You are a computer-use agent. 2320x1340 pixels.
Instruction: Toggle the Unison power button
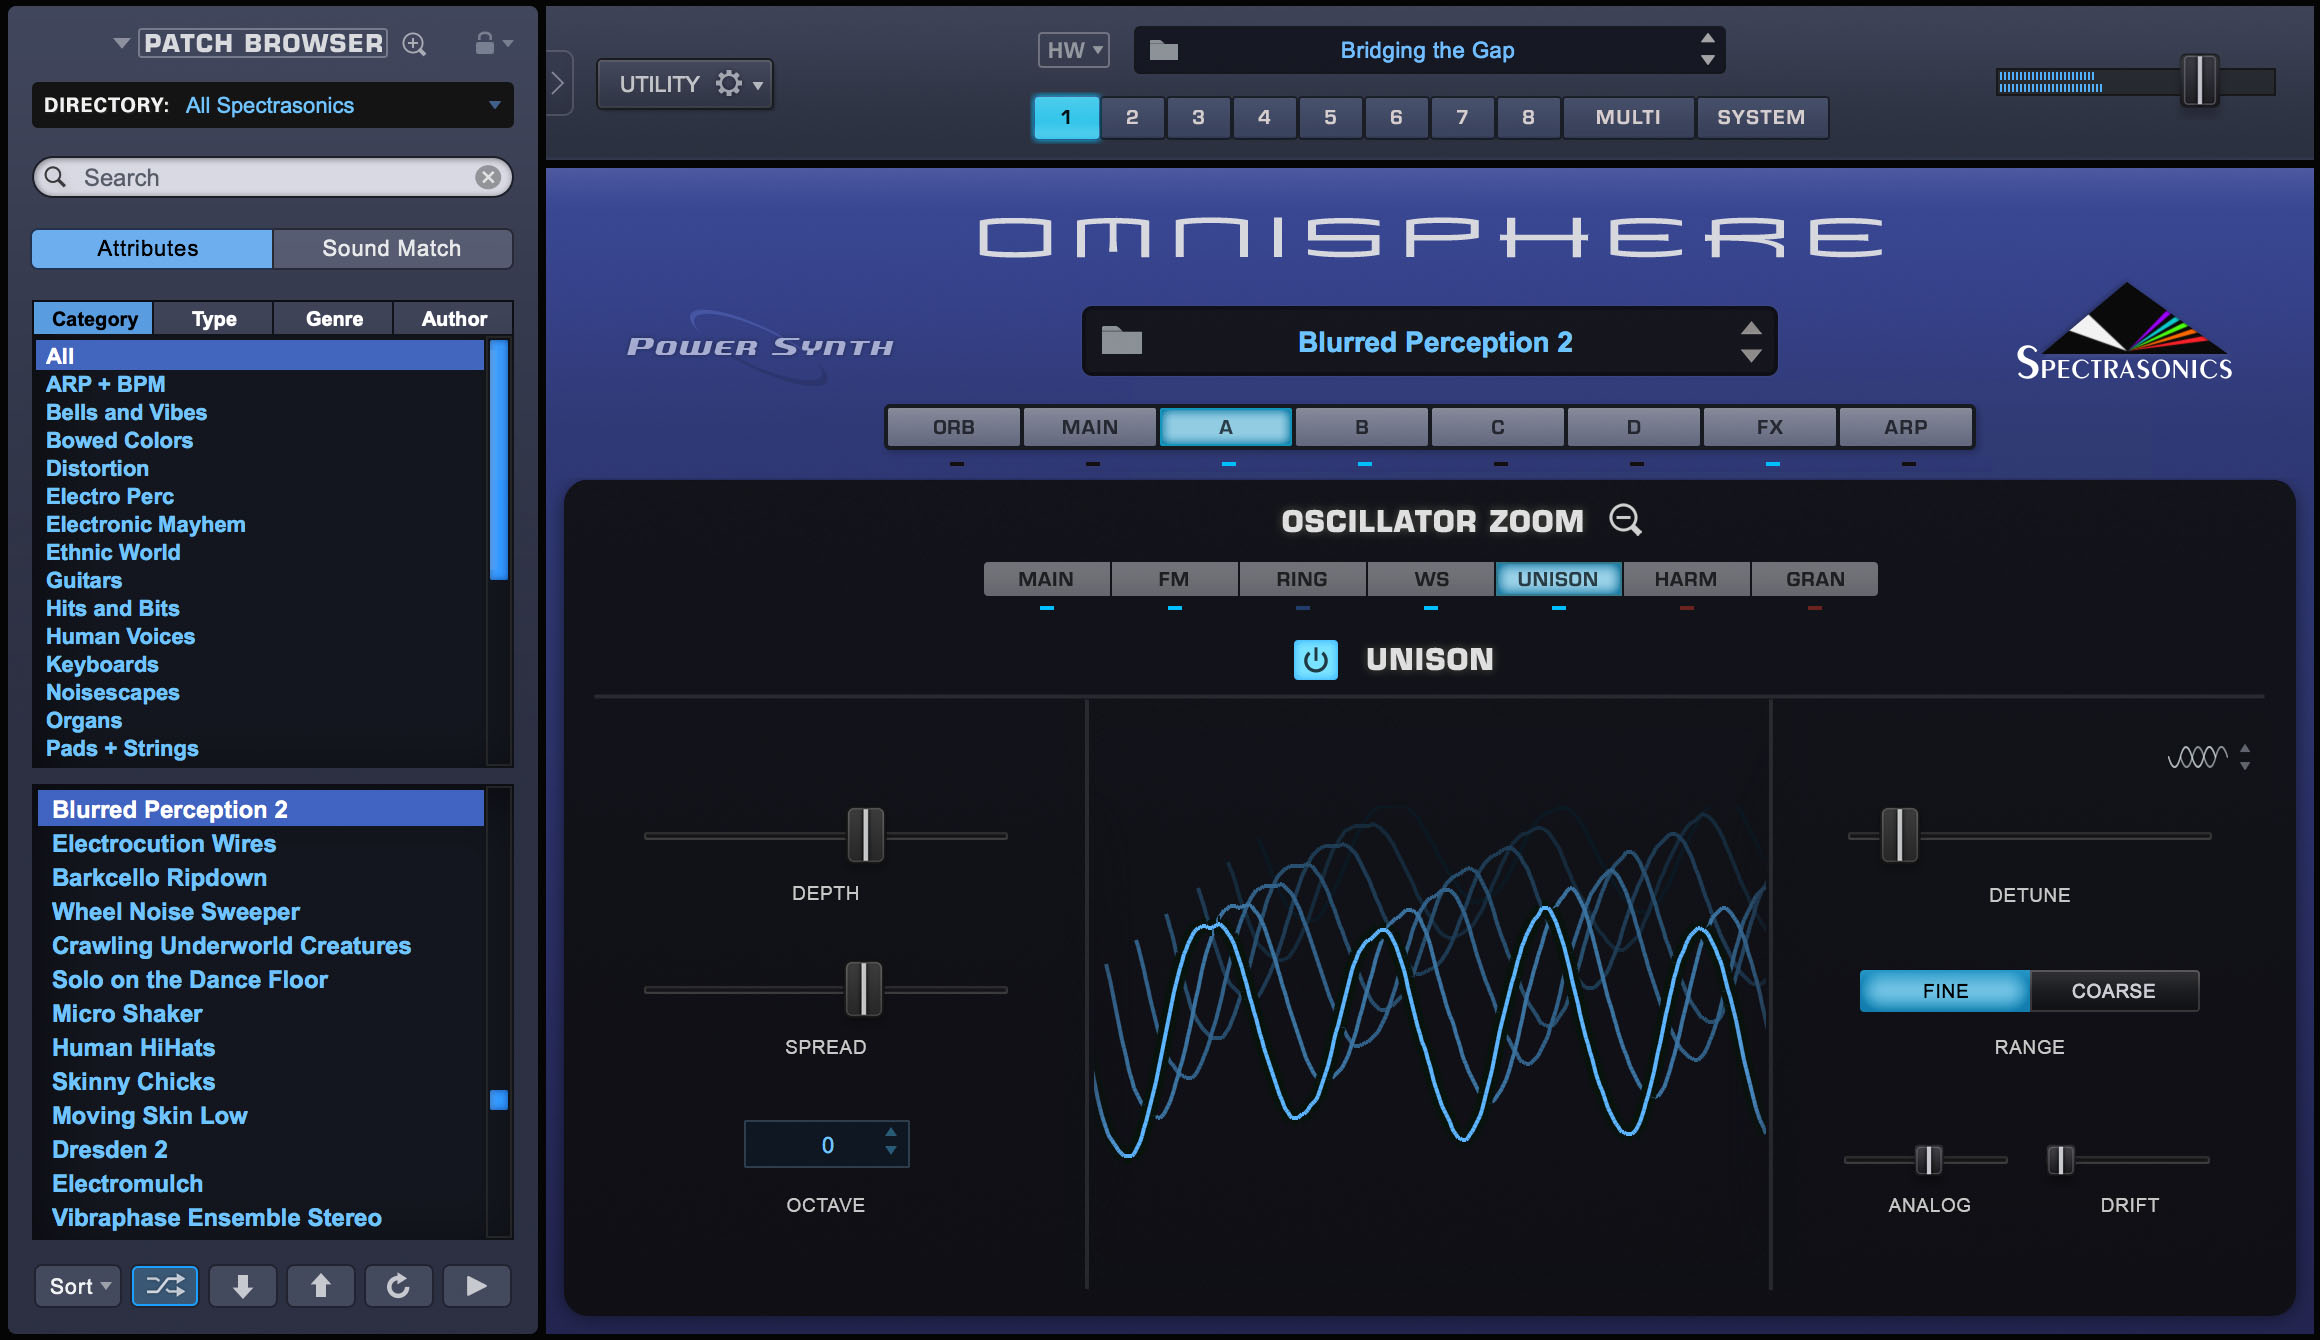click(x=1315, y=660)
